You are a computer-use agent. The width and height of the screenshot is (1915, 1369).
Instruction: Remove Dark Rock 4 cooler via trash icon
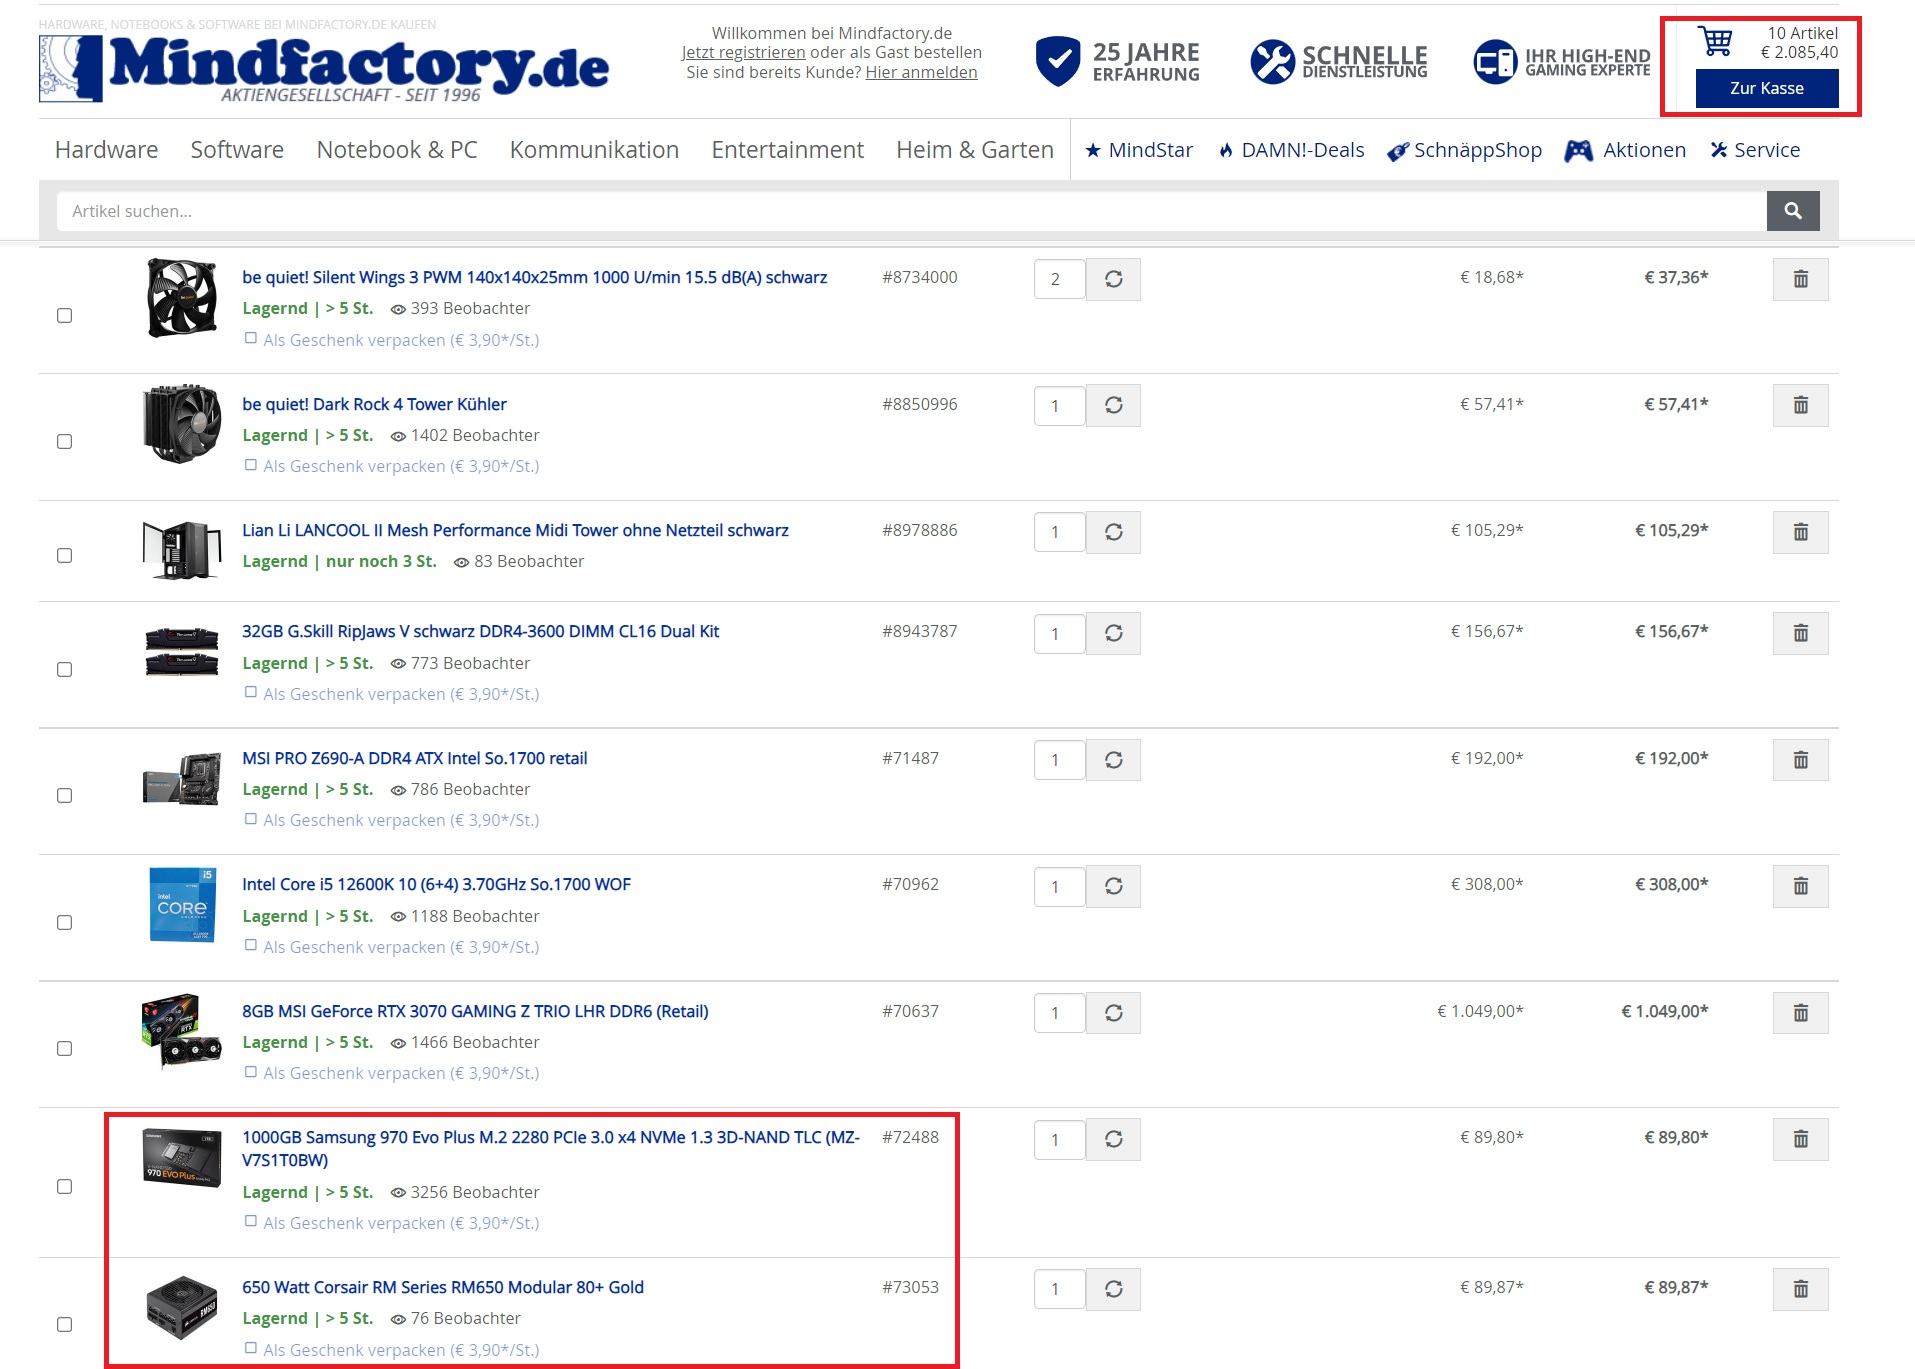click(x=1800, y=405)
